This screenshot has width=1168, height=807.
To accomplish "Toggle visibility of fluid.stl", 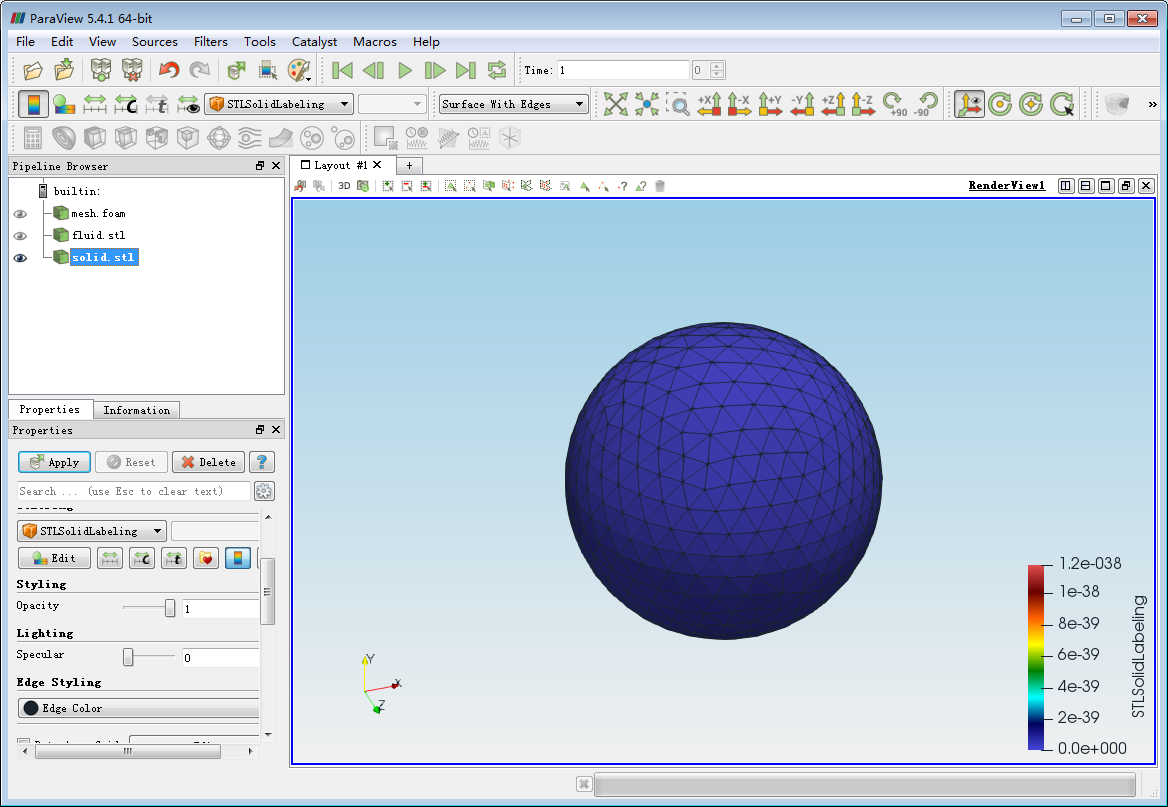I will click(20, 236).
